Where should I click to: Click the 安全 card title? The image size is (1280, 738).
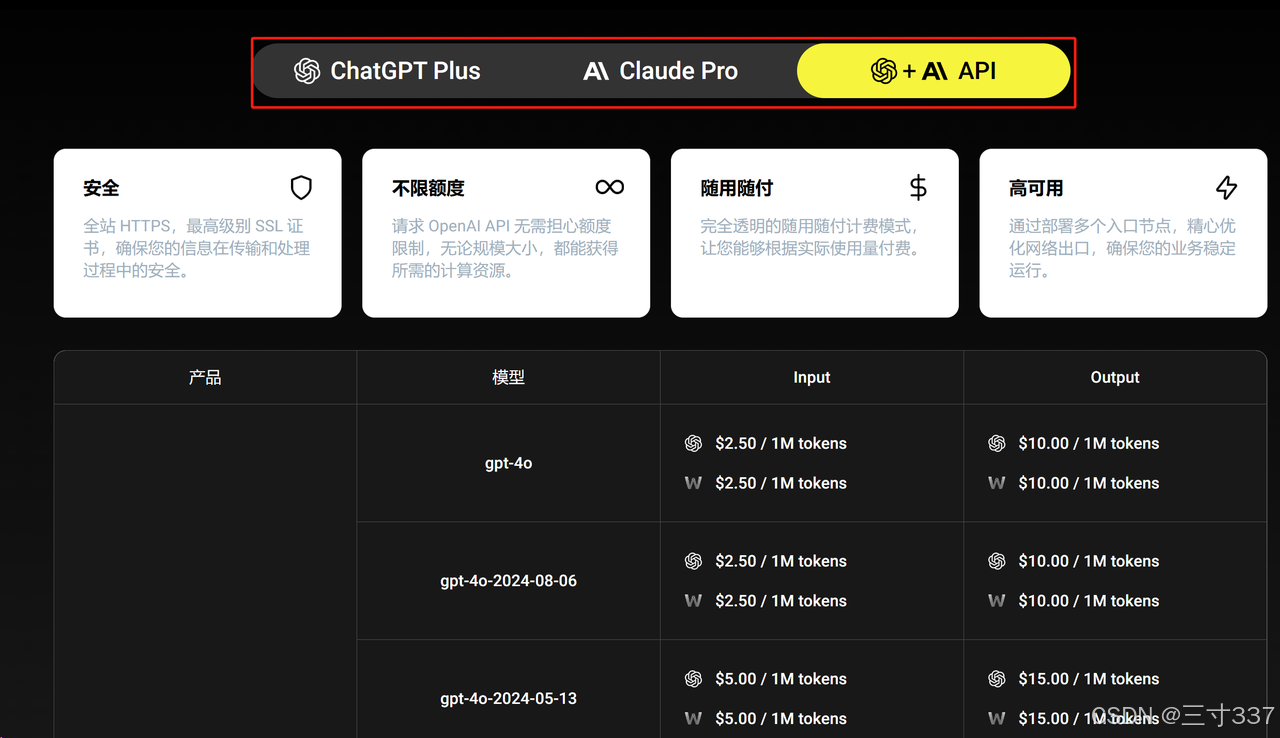[x=101, y=188]
